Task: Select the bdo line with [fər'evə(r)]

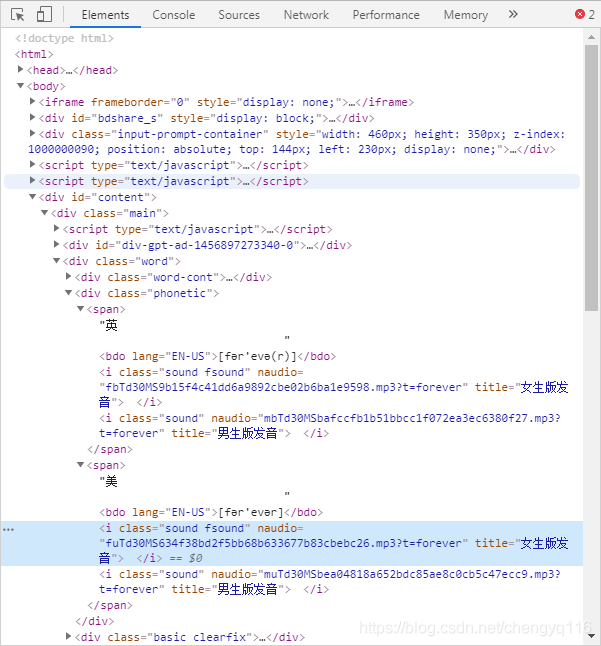Action: [x=217, y=356]
